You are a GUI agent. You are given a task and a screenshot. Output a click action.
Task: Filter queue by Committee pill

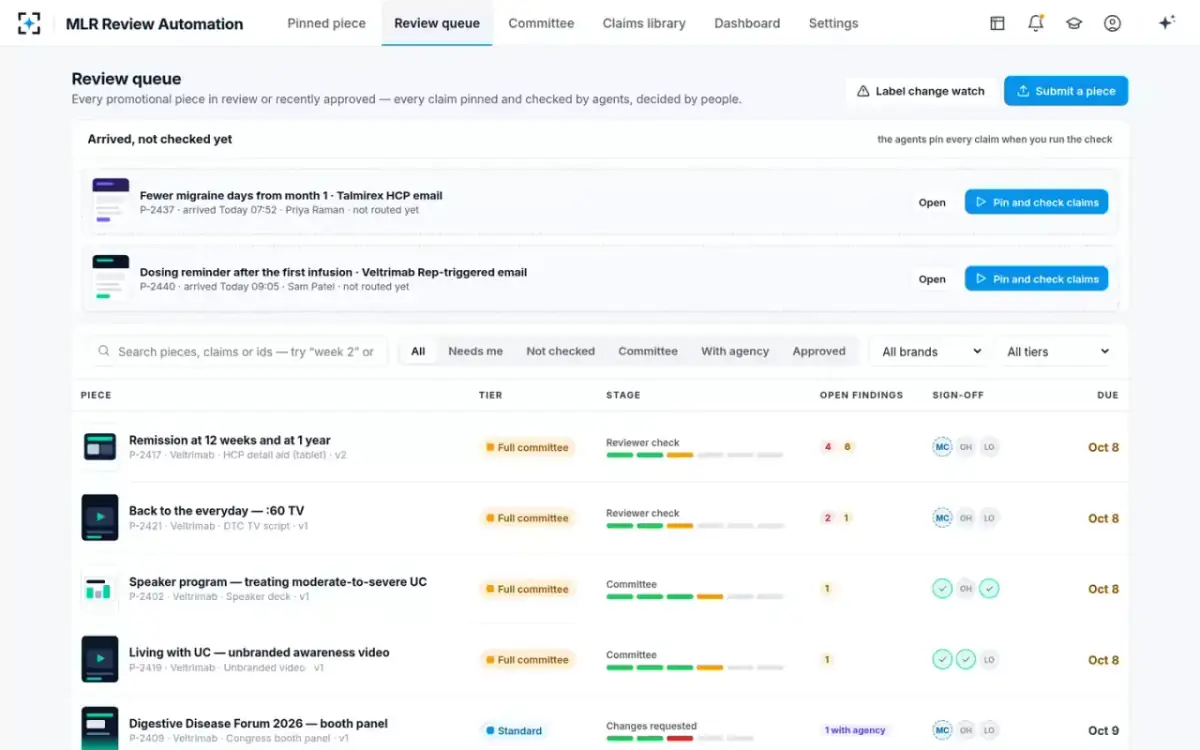pyautogui.click(x=648, y=351)
